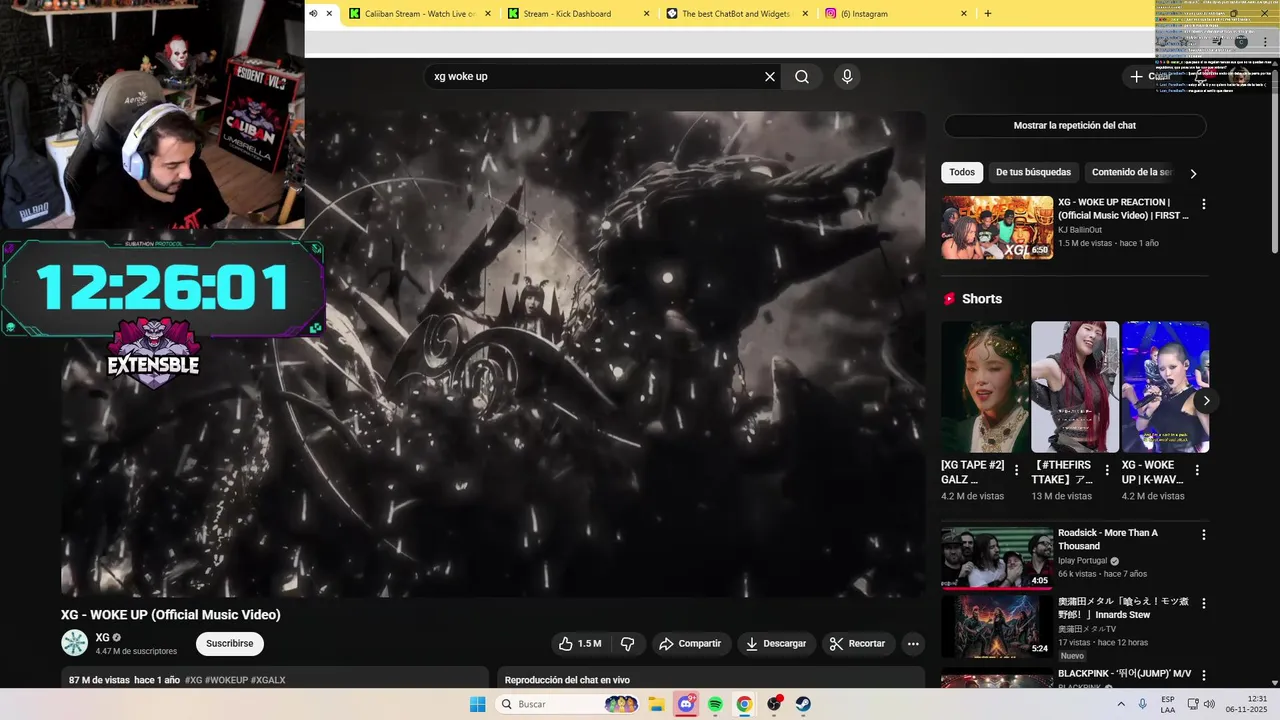This screenshot has width=1280, height=720.
Task: Select Contenido de la serie filter chip
Action: pos(1132,172)
